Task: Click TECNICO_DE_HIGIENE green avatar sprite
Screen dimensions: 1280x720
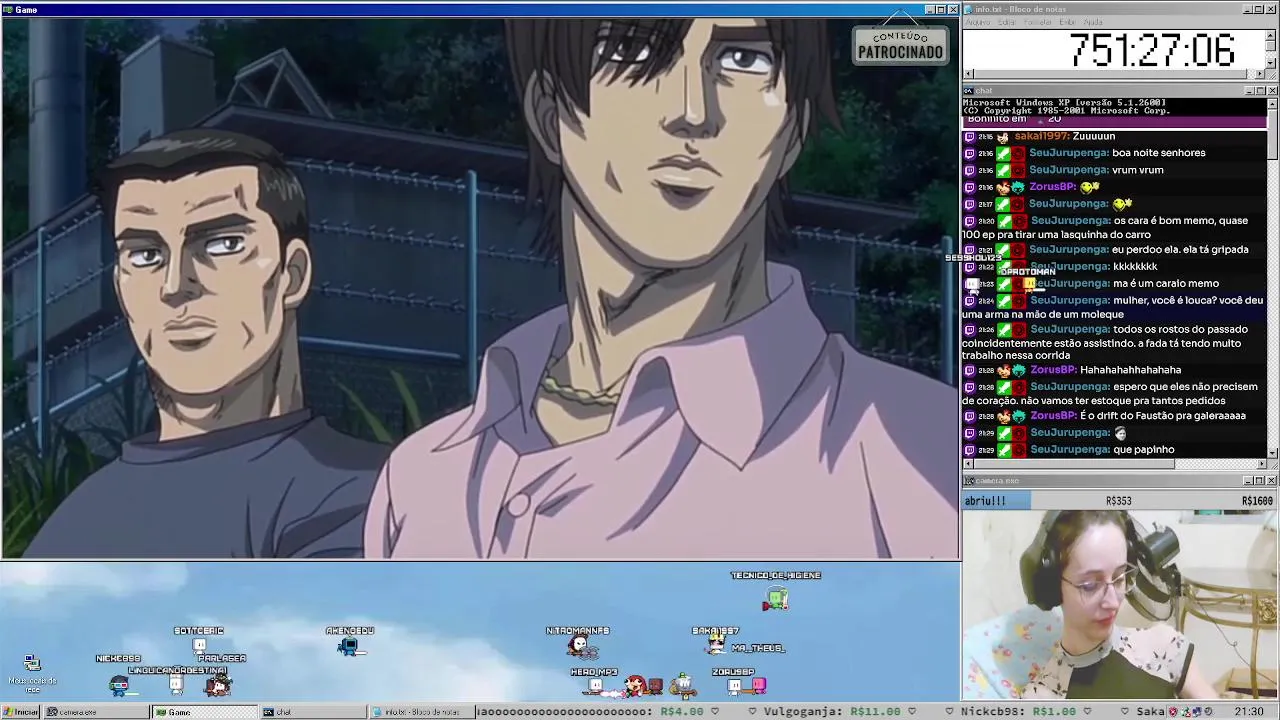Action: click(776, 599)
